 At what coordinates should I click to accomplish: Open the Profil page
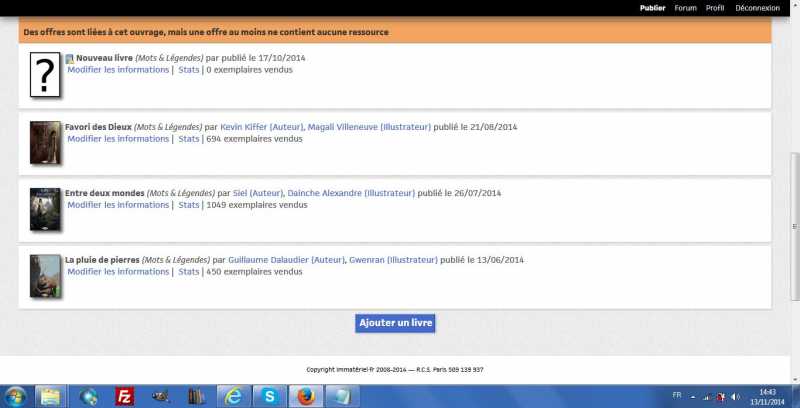point(715,8)
